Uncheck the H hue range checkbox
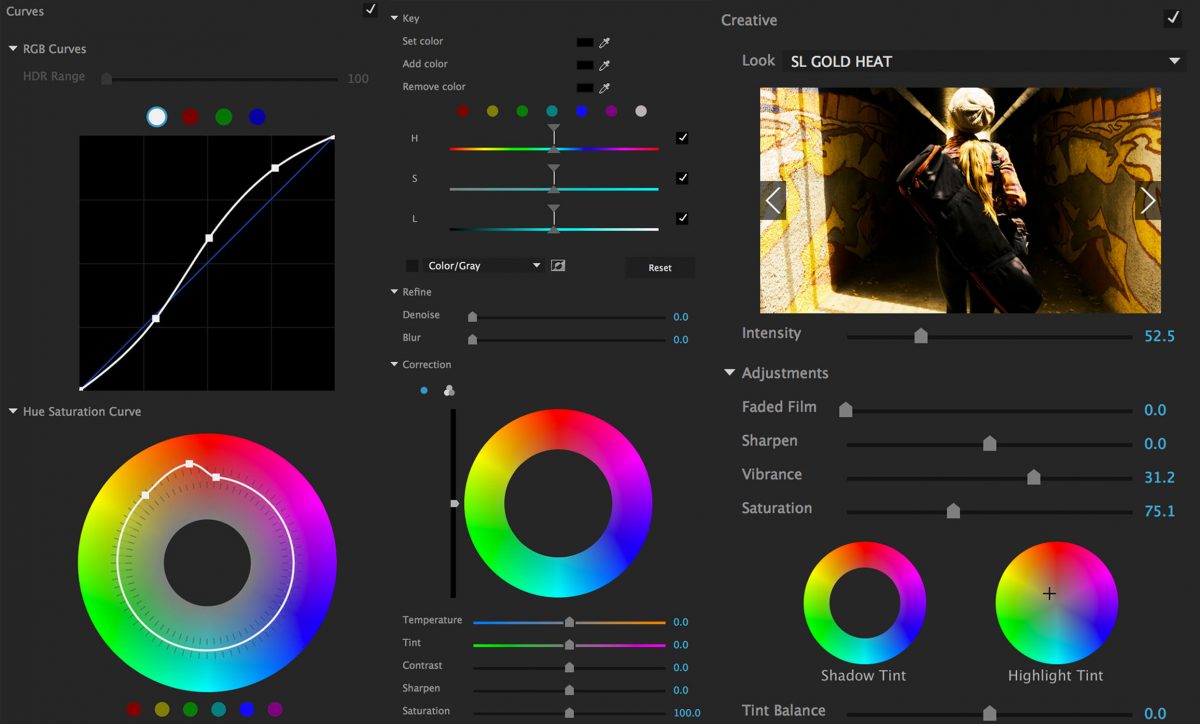1200x724 pixels. (682, 138)
